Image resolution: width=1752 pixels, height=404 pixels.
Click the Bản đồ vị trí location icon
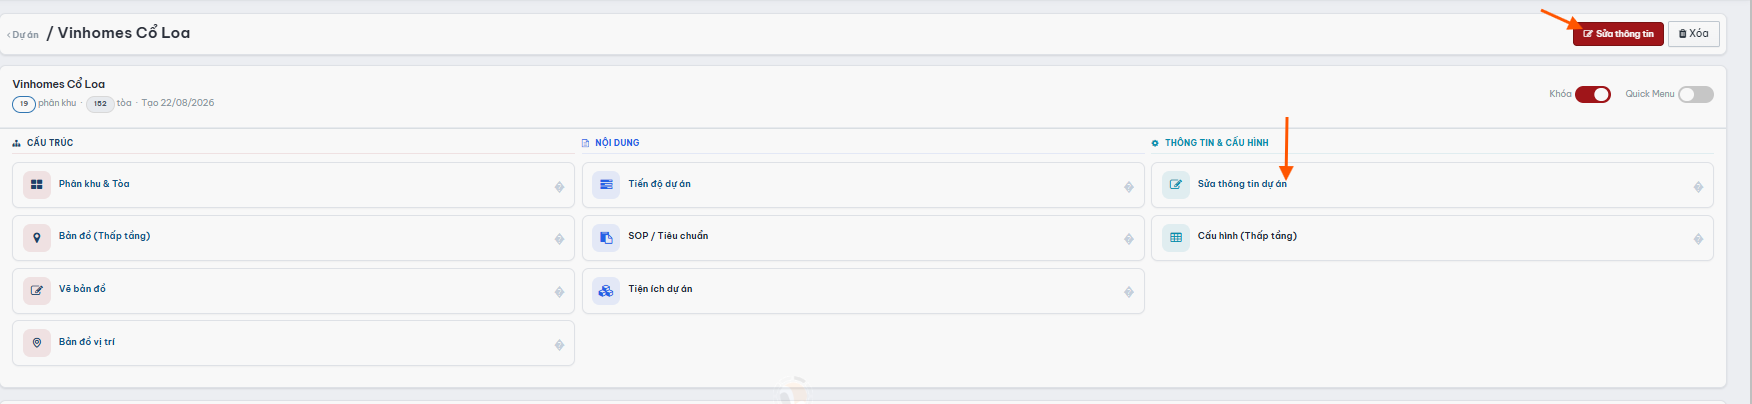tap(37, 343)
